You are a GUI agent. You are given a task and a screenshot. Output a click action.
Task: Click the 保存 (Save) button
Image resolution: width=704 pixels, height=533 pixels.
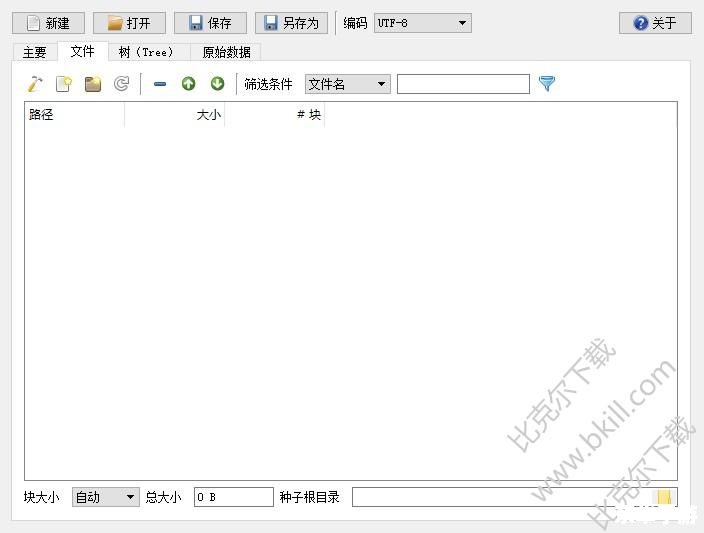(x=211, y=23)
